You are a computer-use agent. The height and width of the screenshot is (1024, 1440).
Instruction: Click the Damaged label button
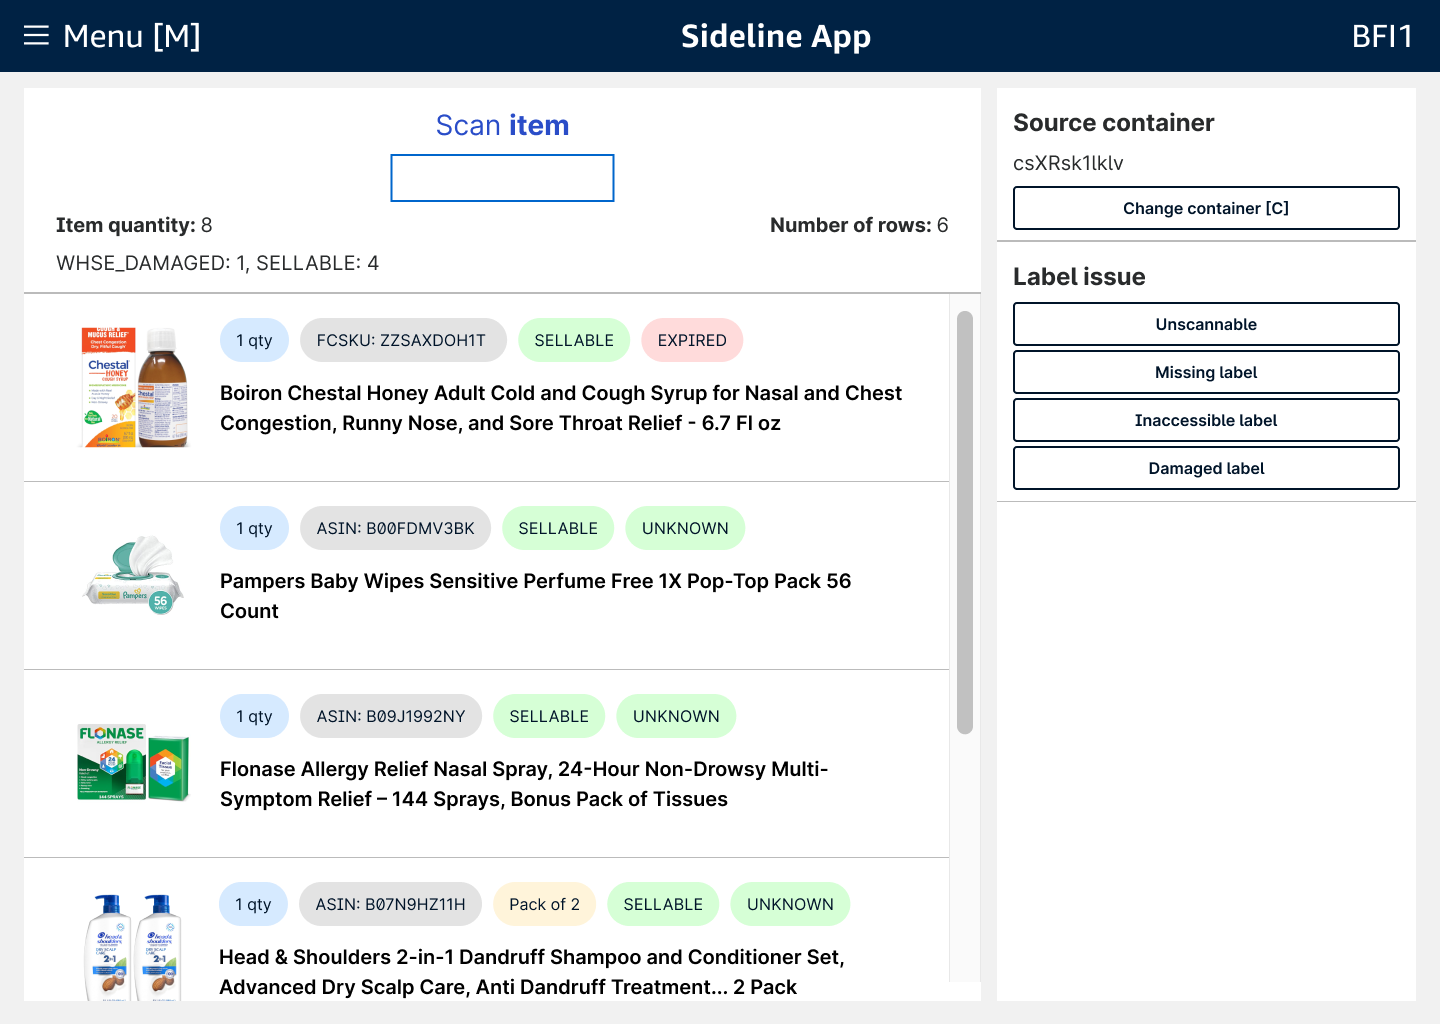pyautogui.click(x=1206, y=468)
